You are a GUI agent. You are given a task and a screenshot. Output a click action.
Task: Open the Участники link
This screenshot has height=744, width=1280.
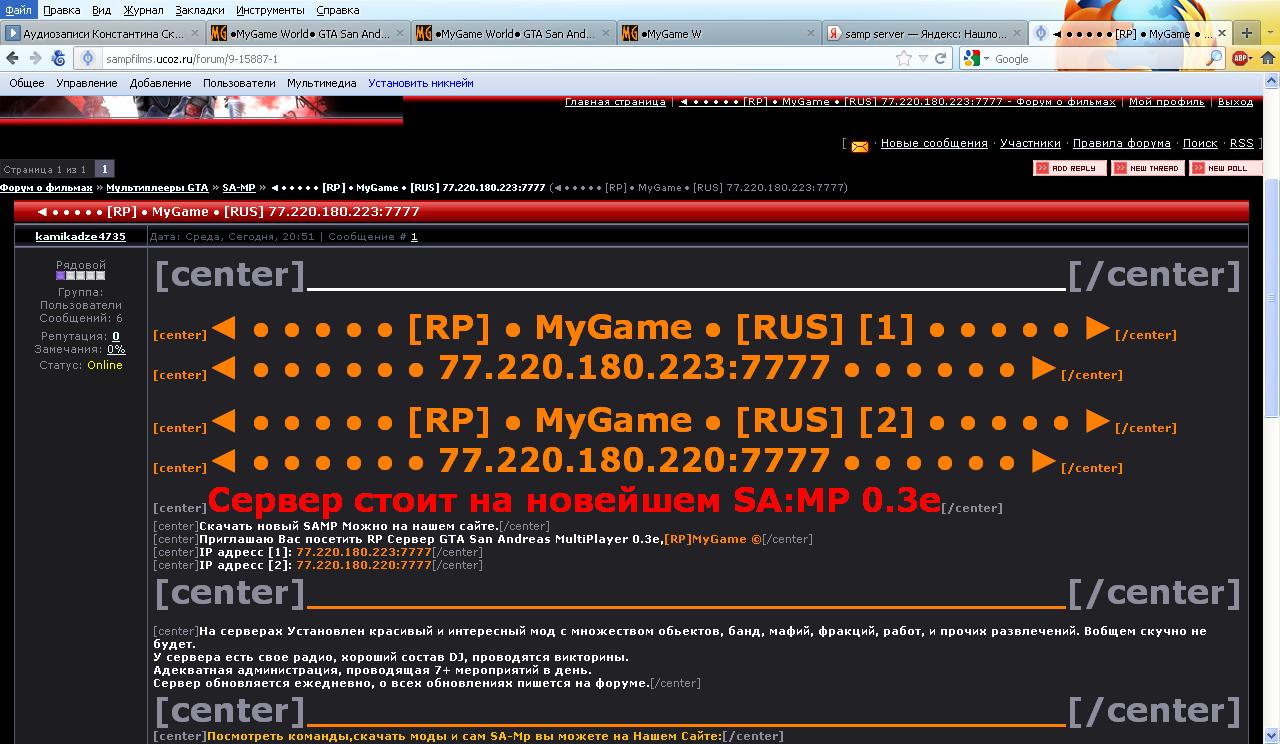(x=1030, y=143)
